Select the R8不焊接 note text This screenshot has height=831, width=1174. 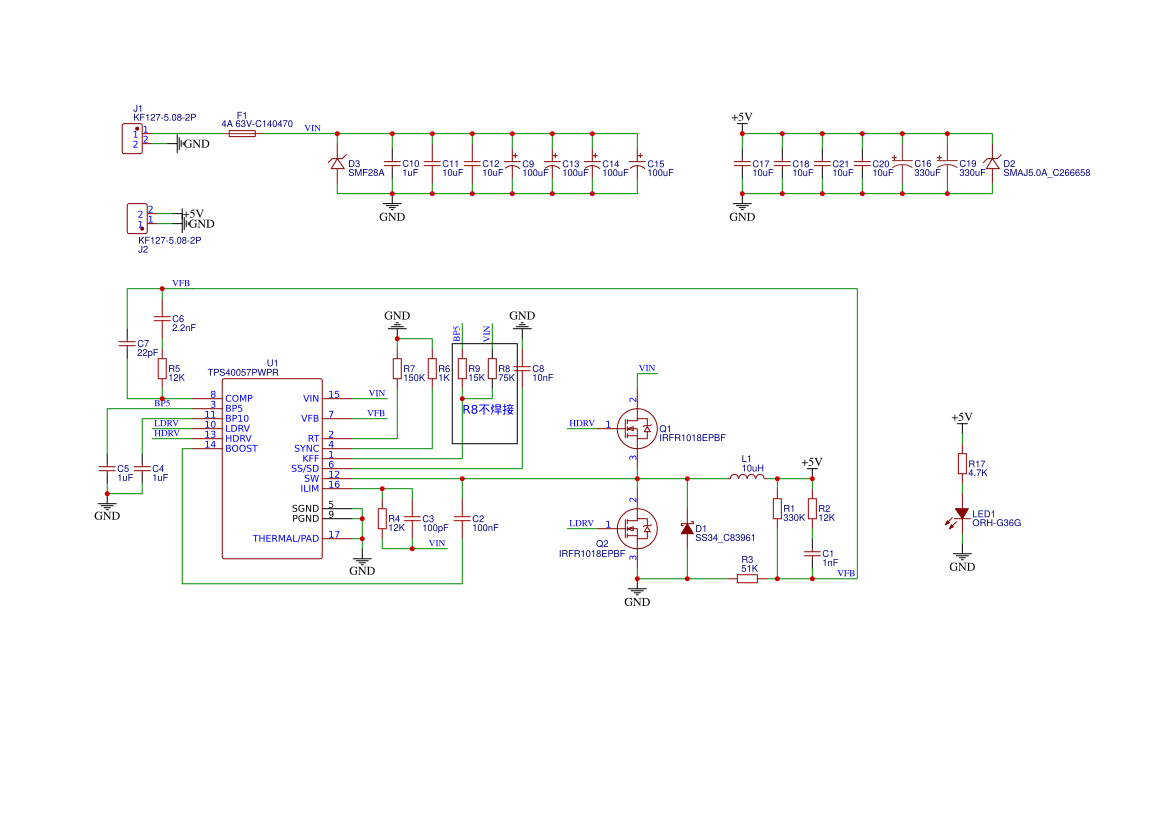click(x=488, y=410)
